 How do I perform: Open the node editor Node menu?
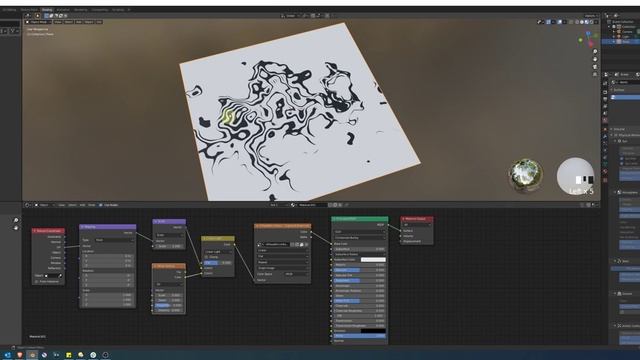[91, 205]
